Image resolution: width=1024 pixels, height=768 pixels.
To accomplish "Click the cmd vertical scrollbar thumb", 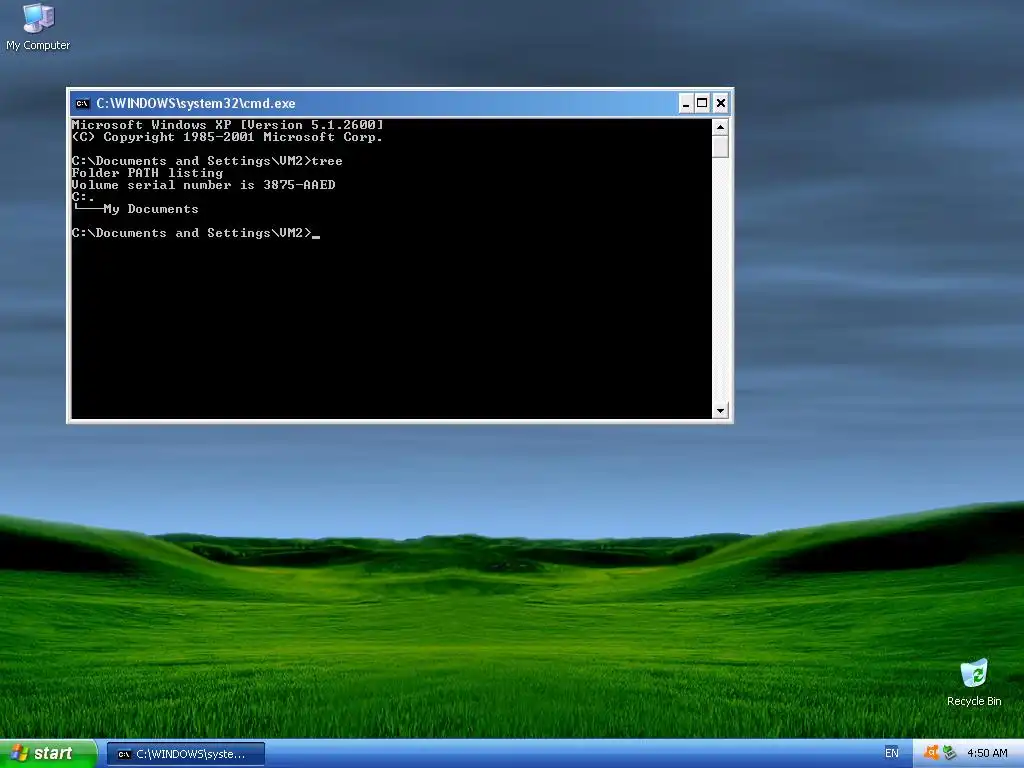I will coord(720,146).
